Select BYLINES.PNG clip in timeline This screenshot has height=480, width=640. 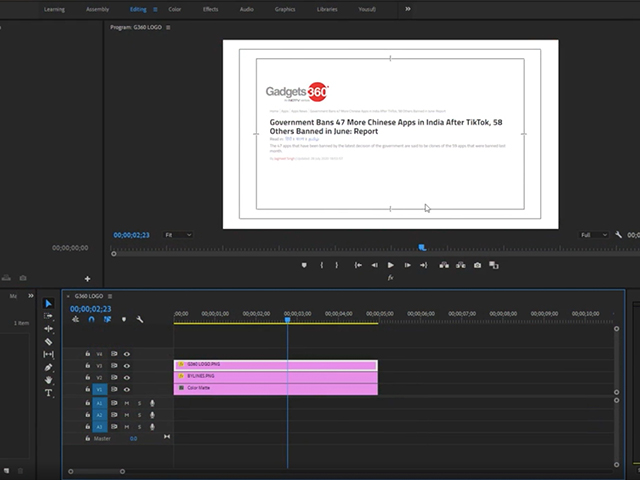[x=276, y=377]
